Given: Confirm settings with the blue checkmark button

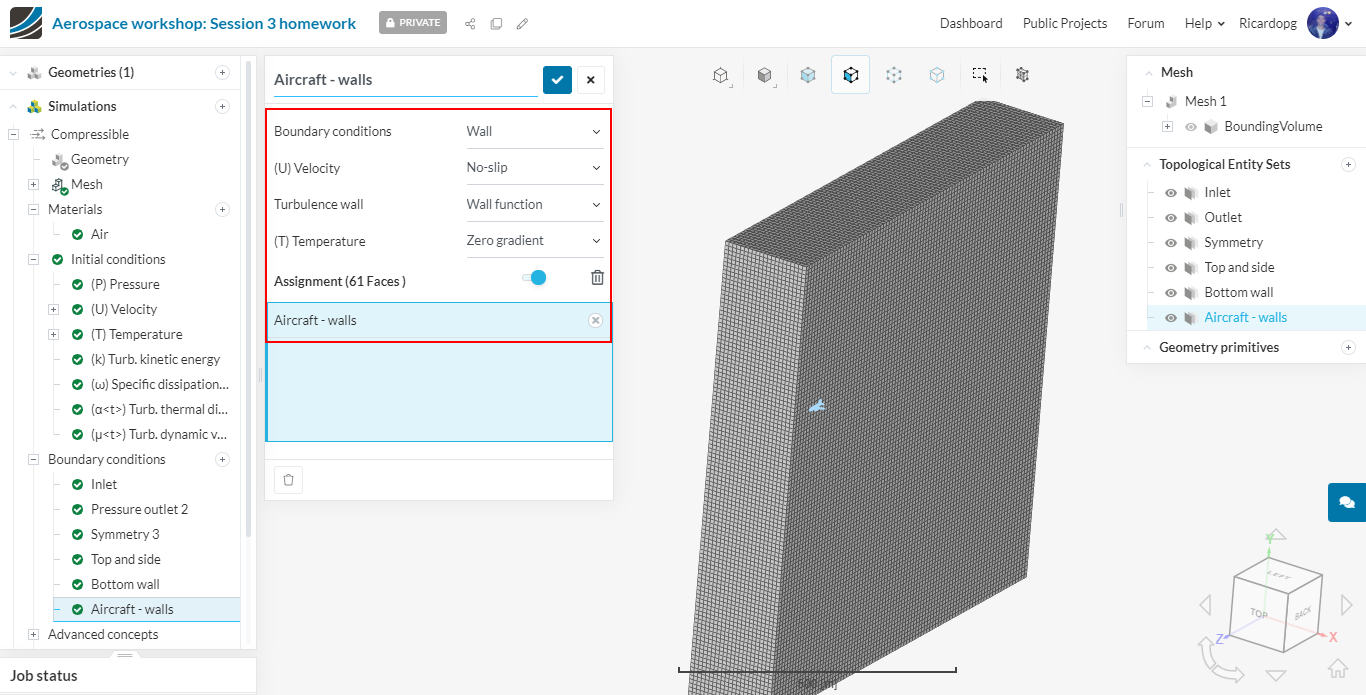Looking at the screenshot, I should click(557, 80).
